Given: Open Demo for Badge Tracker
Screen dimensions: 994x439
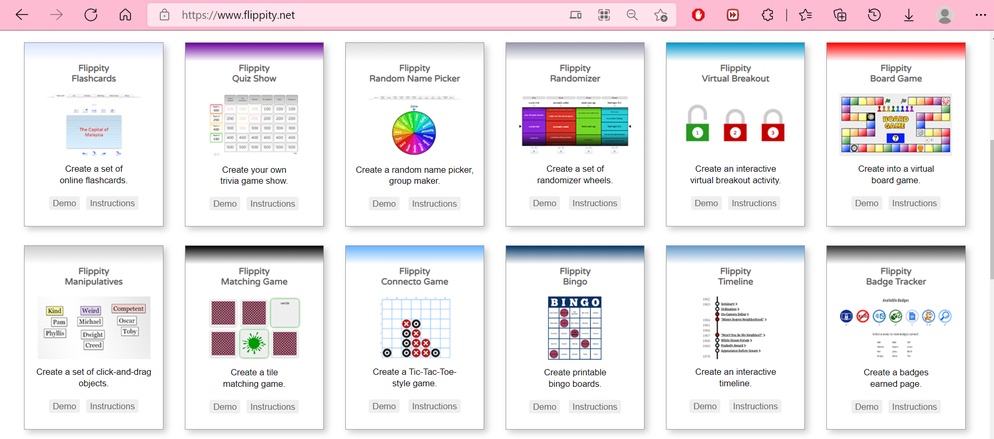Looking at the screenshot, I should click(x=867, y=406).
